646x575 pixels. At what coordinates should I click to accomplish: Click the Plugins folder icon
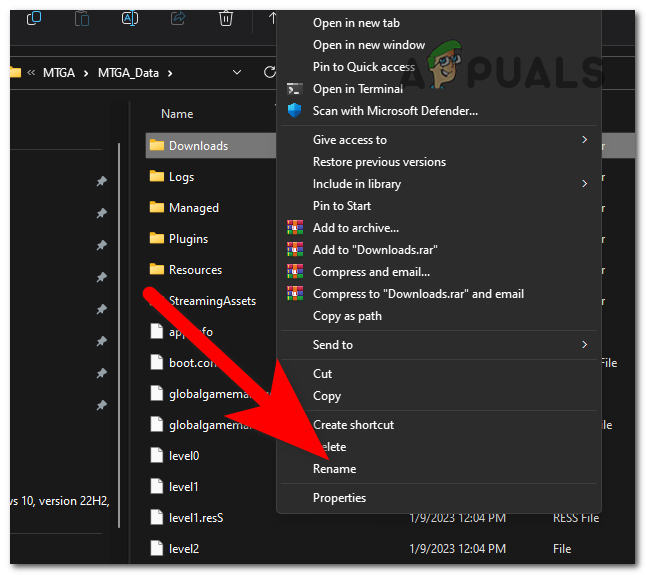tap(157, 238)
